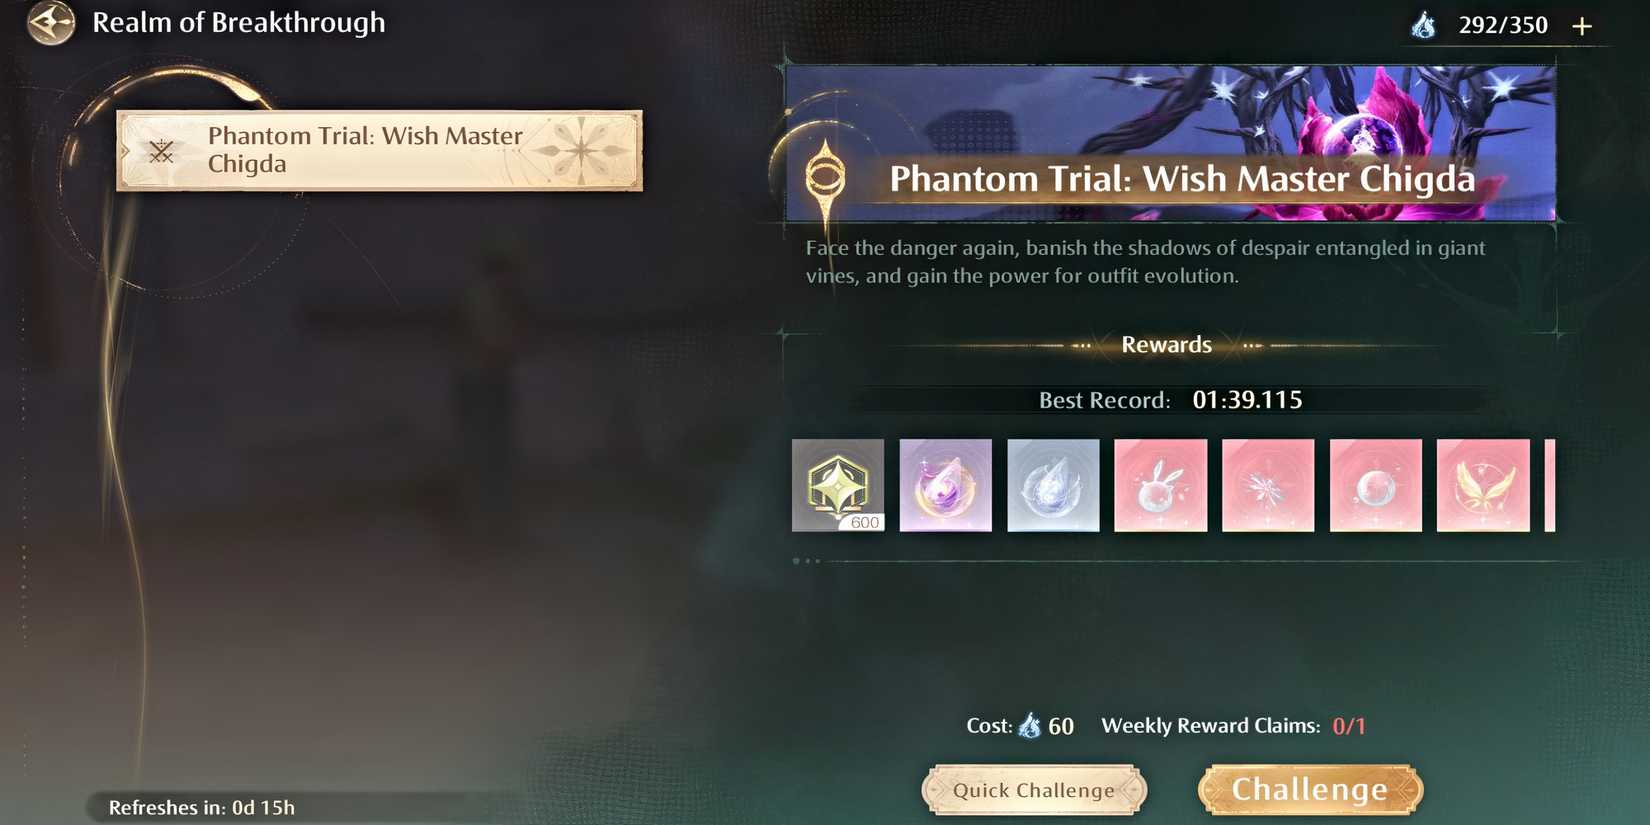Start the trial with the Challenge button
The image size is (1650, 825).
(1310, 790)
